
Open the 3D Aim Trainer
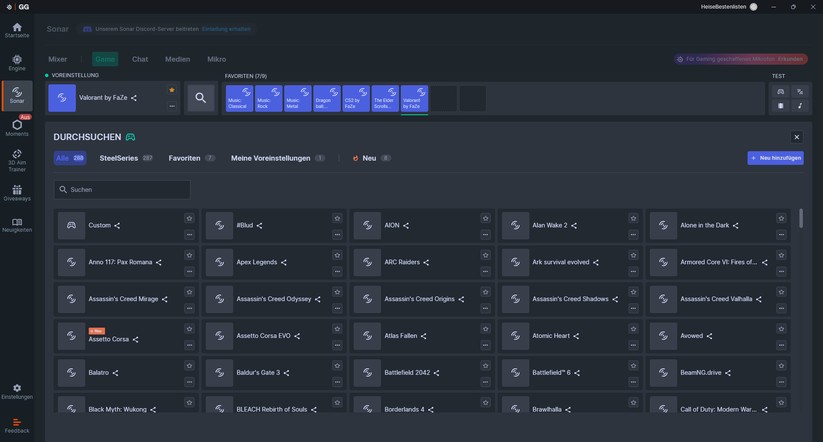click(16, 160)
